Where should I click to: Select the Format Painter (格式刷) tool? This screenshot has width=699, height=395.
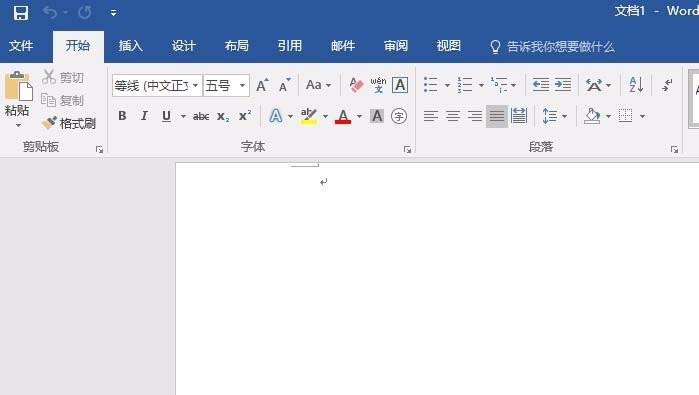click(x=69, y=123)
